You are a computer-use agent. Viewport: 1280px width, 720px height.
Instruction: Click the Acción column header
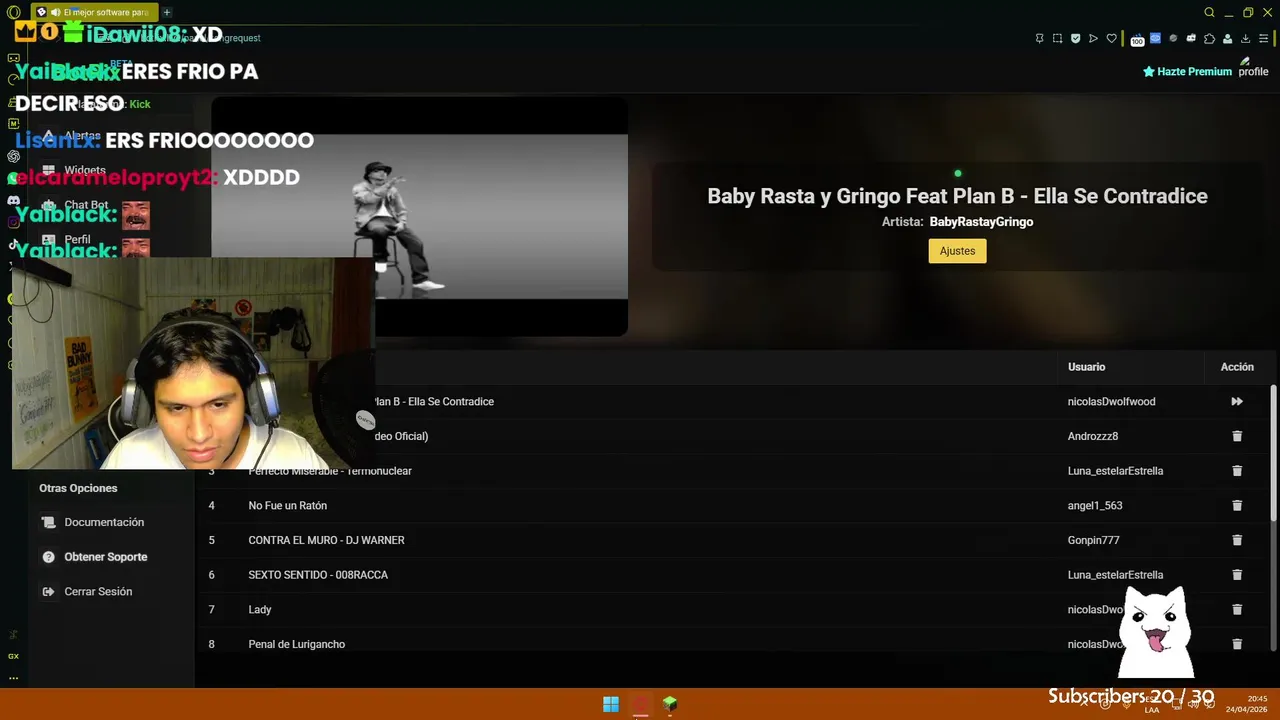pos(1237,367)
